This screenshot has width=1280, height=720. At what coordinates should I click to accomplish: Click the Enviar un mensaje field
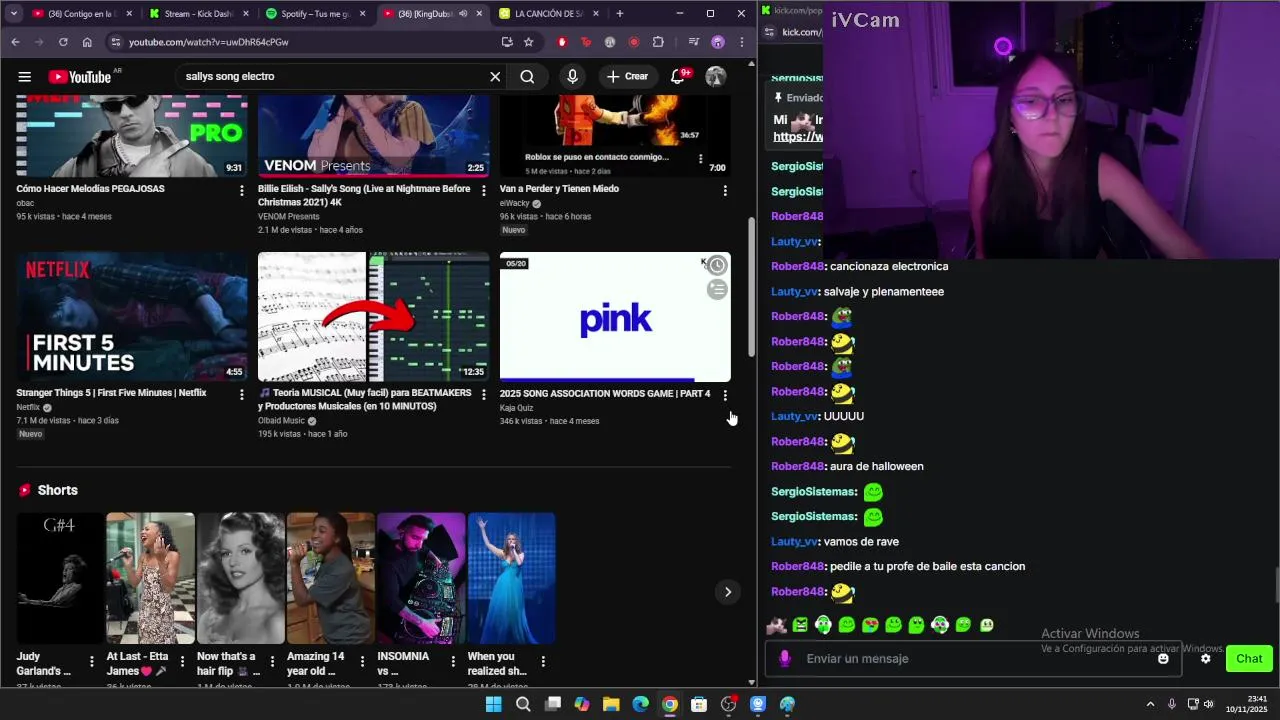(x=975, y=658)
